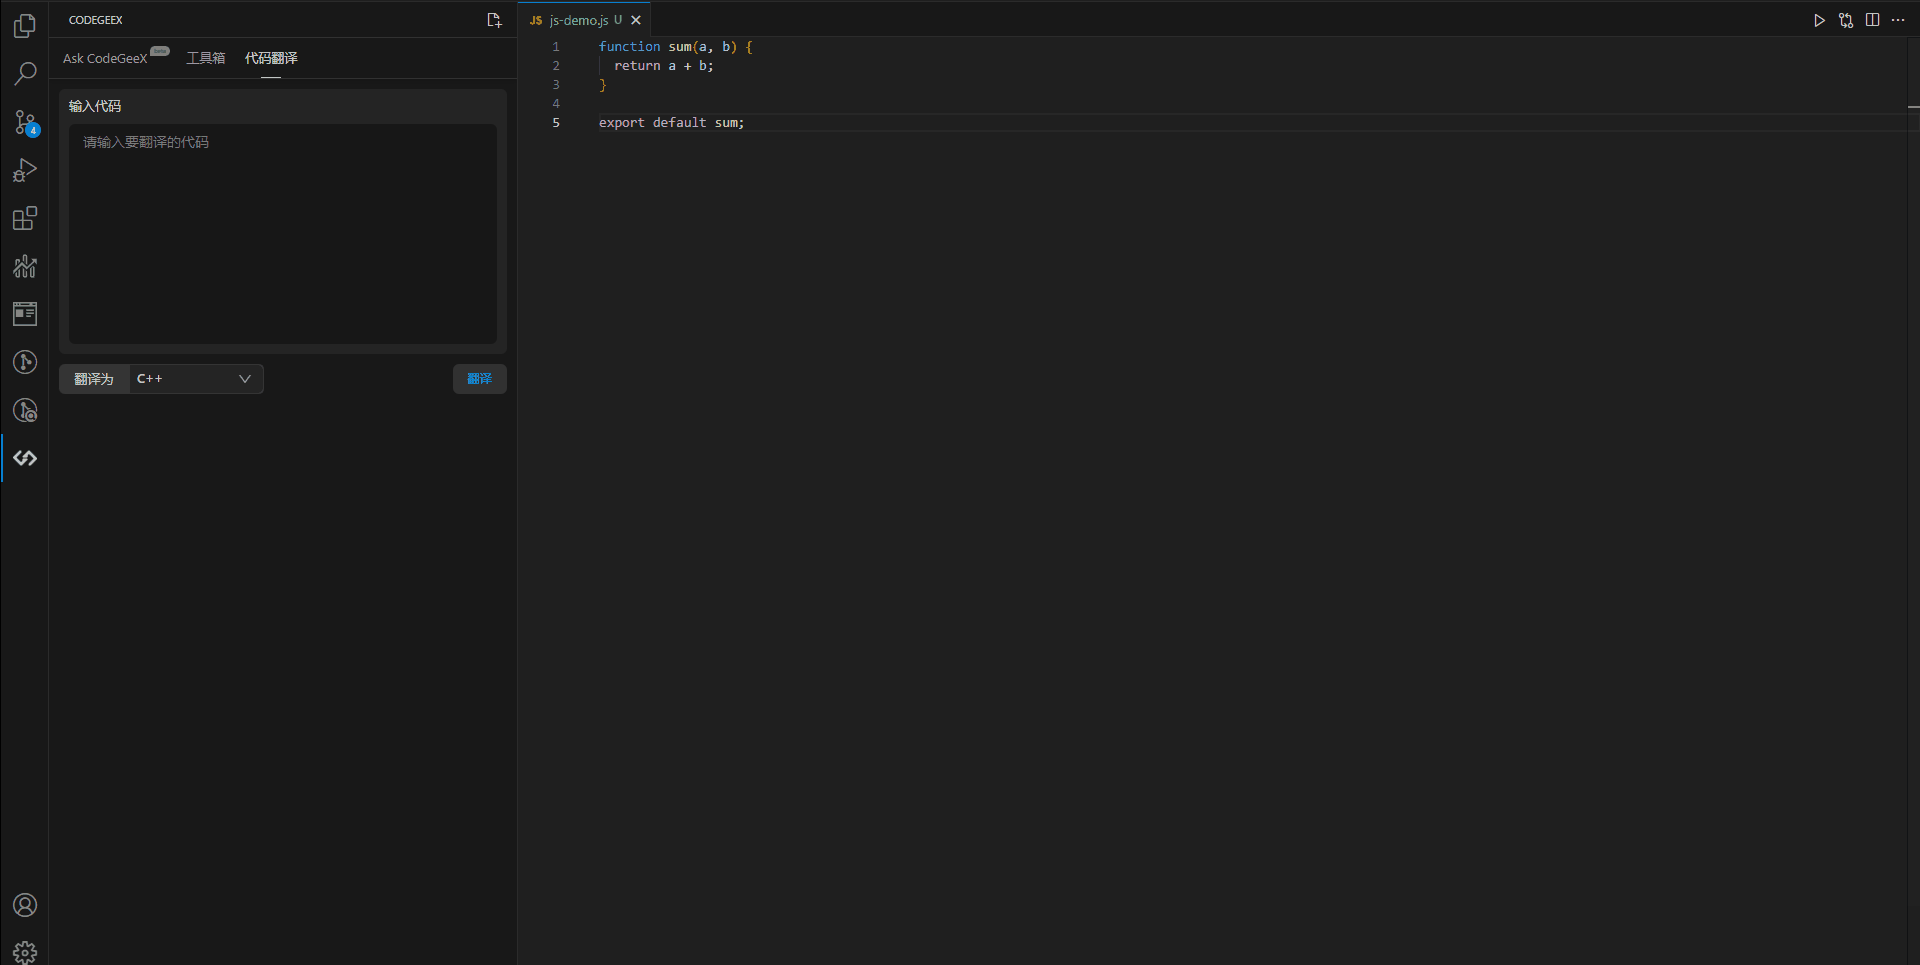Focus the 请输入要翻译的代码 input box

tap(283, 234)
